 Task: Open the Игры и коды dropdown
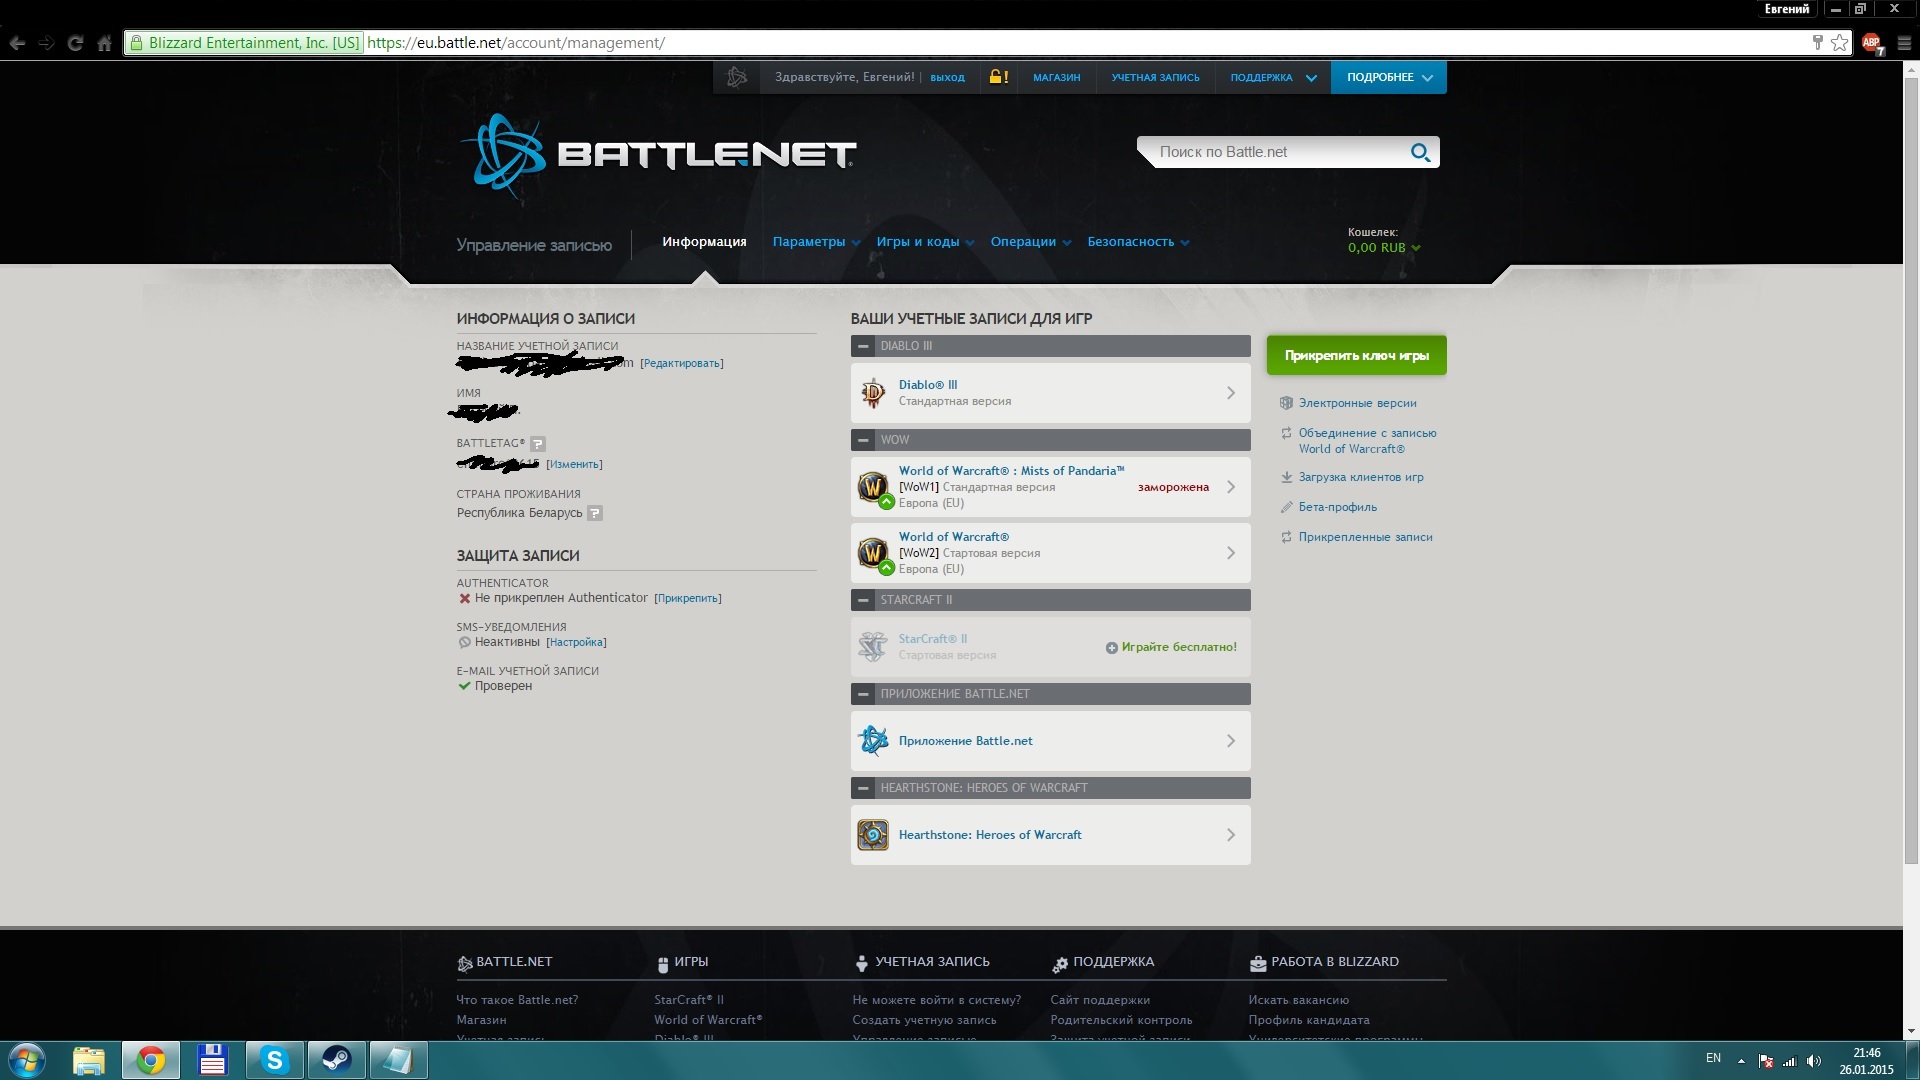click(925, 242)
